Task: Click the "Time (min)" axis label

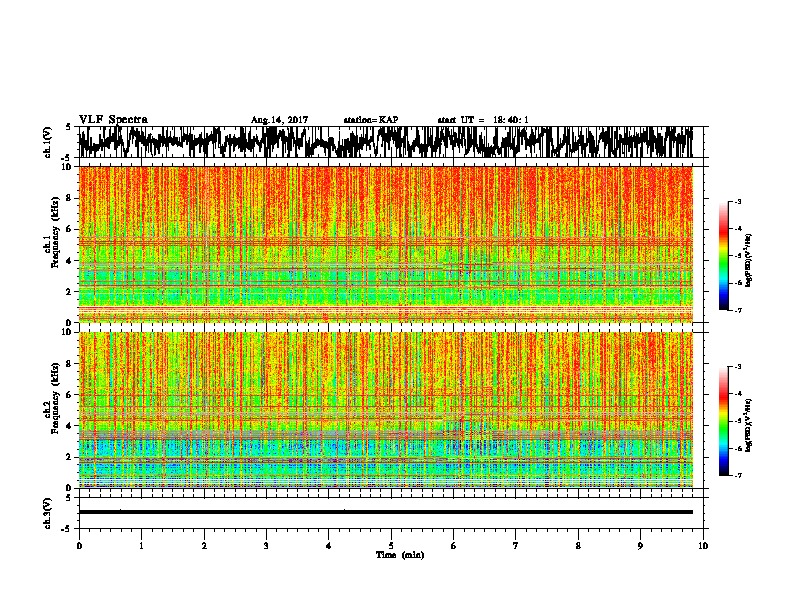Action: (x=400, y=555)
